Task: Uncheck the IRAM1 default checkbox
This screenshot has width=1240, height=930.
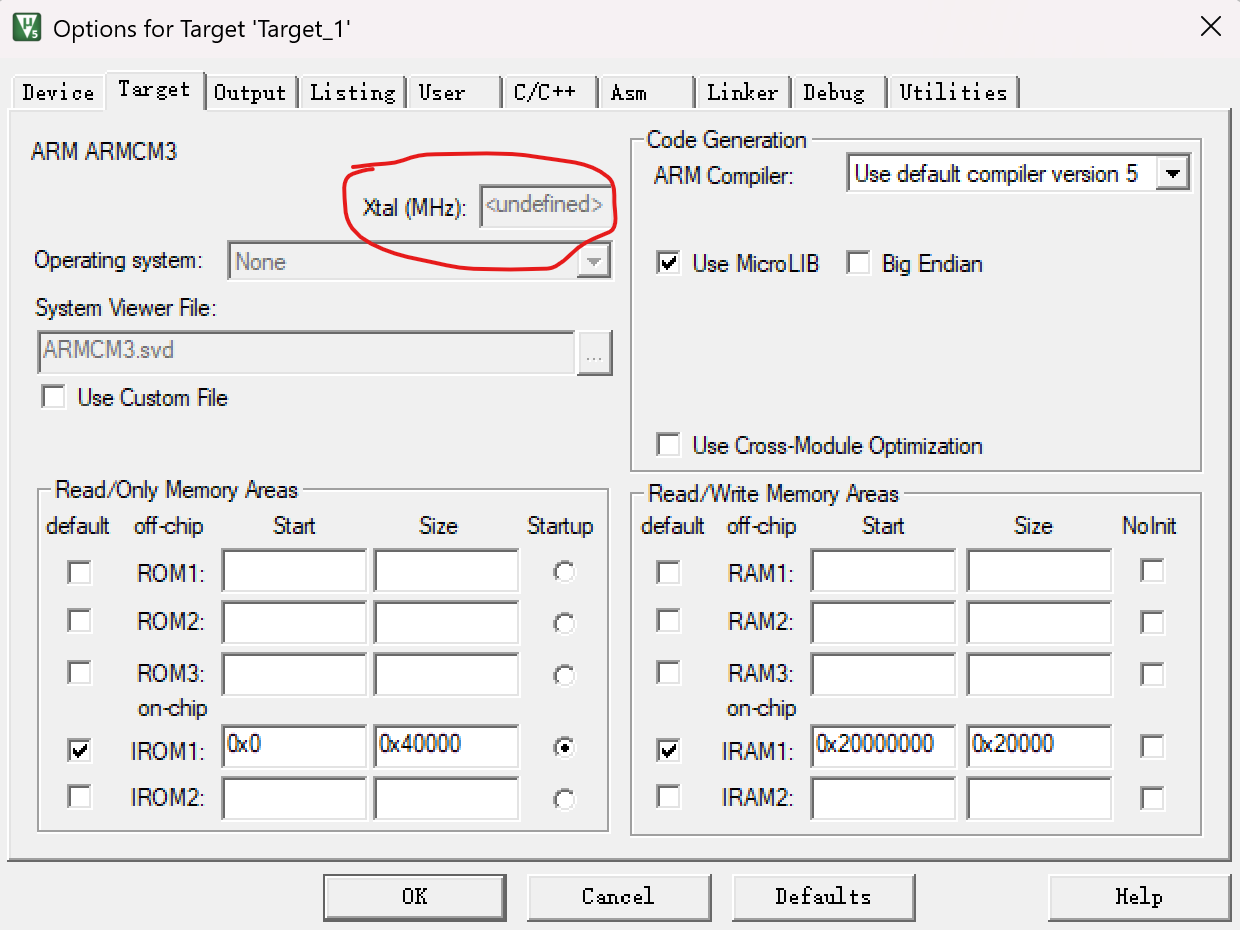Action: pos(668,749)
